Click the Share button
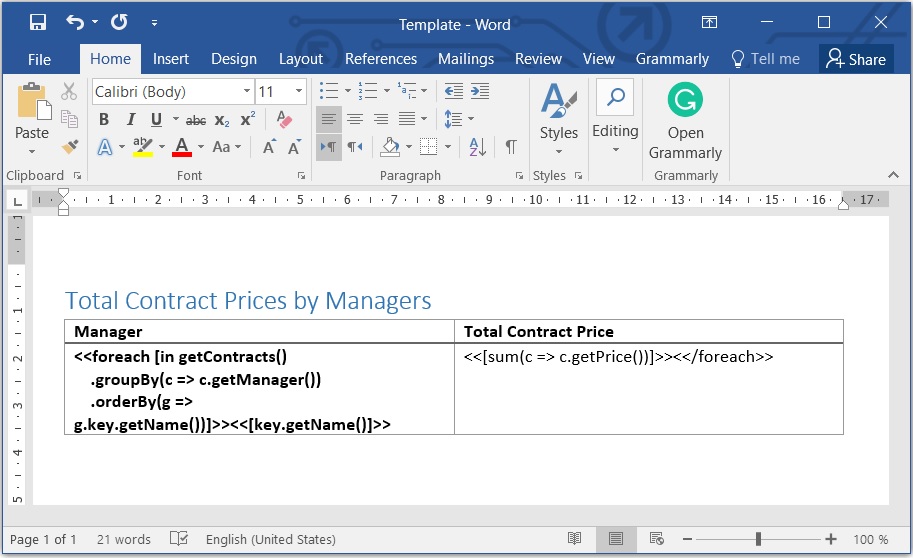The image size is (913, 558). coord(856,59)
